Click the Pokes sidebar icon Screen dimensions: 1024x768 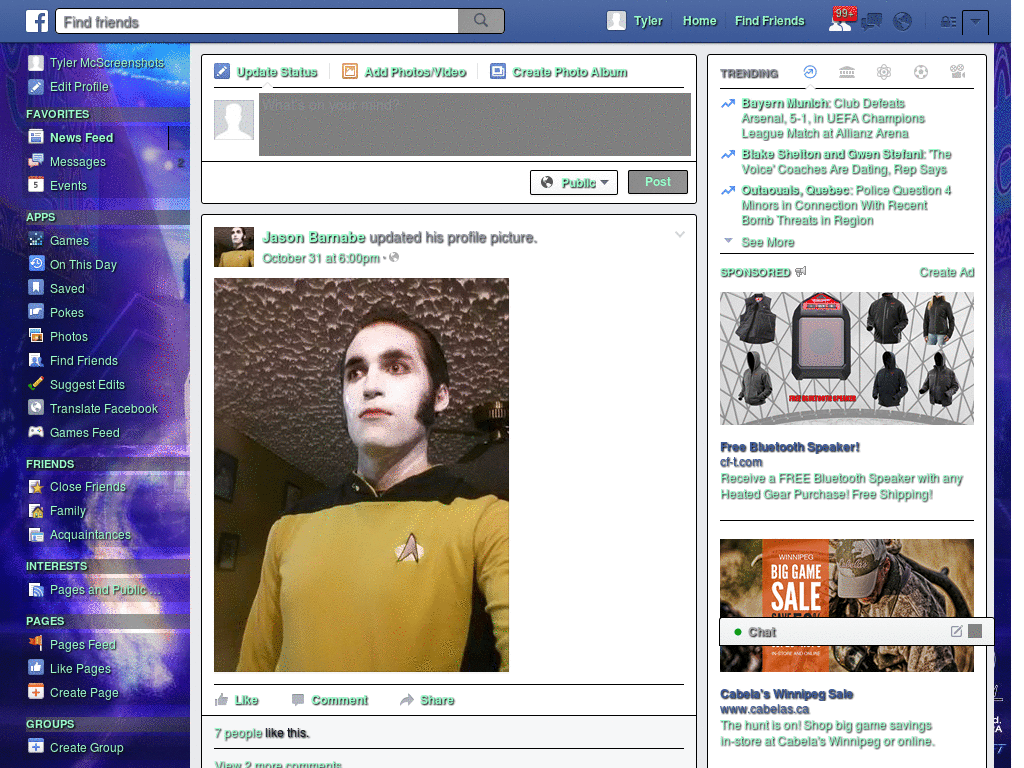click(x=36, y=312)
